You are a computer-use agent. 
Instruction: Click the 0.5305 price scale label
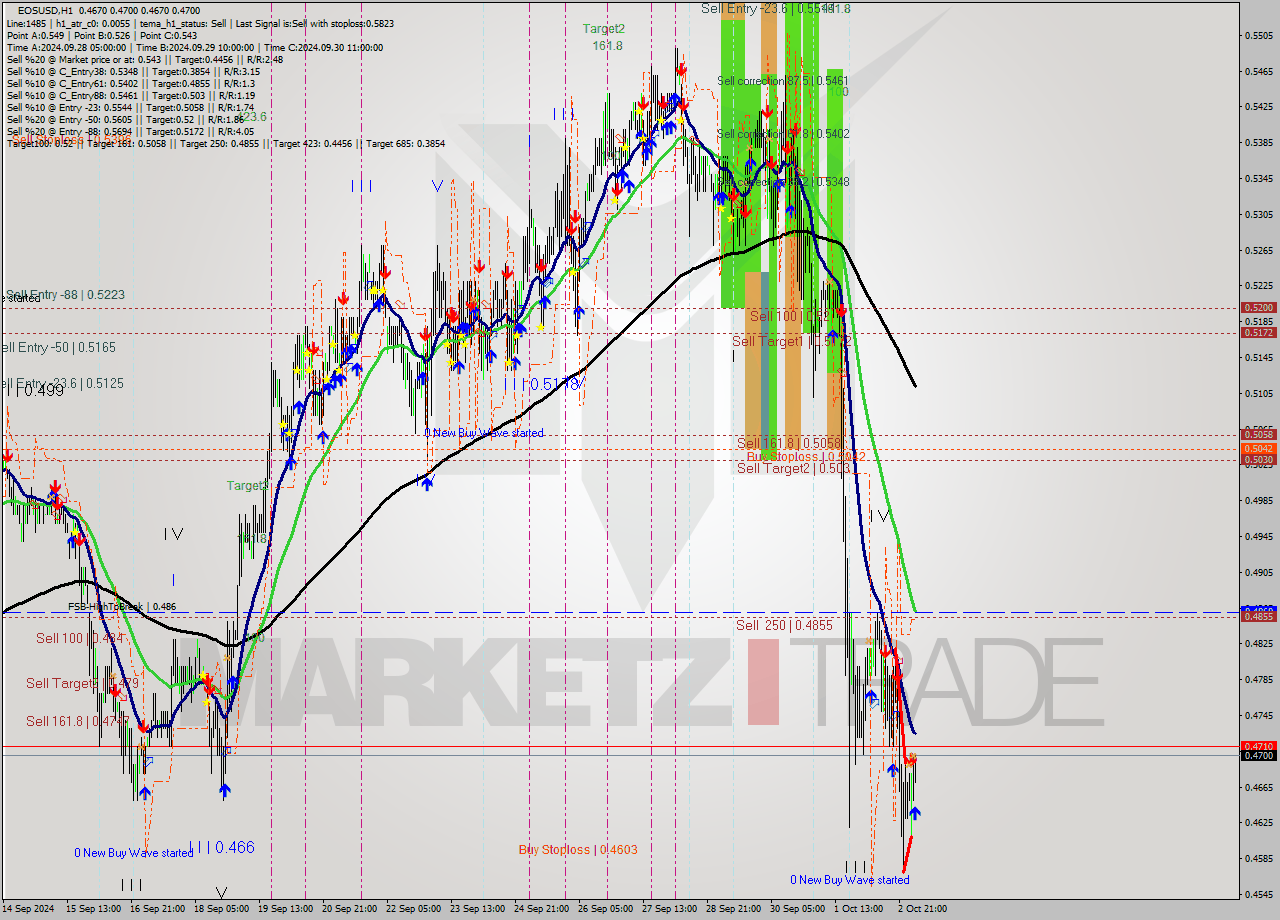(x=1257, y=214)
